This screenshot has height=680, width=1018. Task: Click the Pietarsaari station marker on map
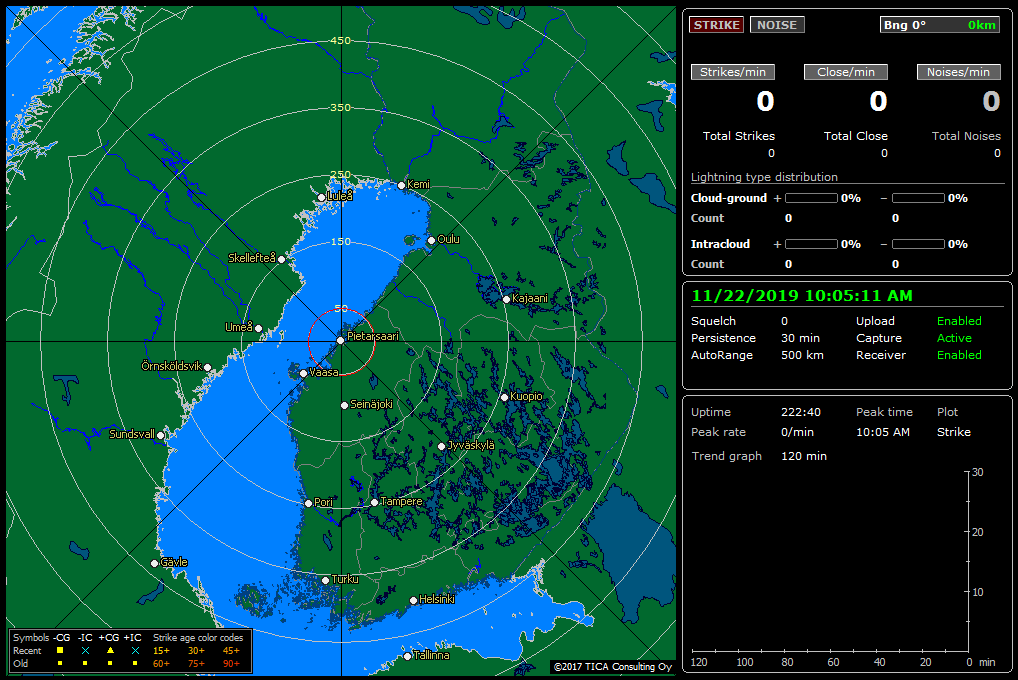[x=341, y=340]
